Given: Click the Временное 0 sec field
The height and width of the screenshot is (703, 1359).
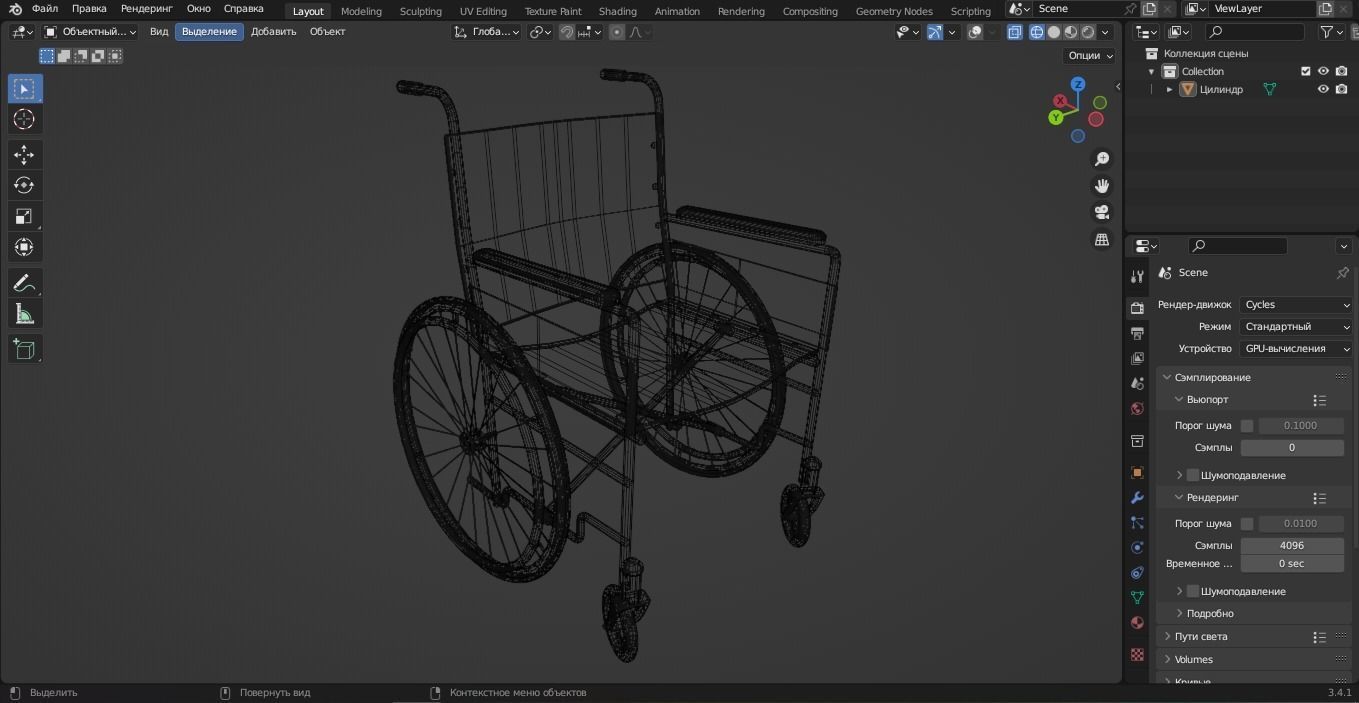Looking at the screenshot, I should 1292,564.
